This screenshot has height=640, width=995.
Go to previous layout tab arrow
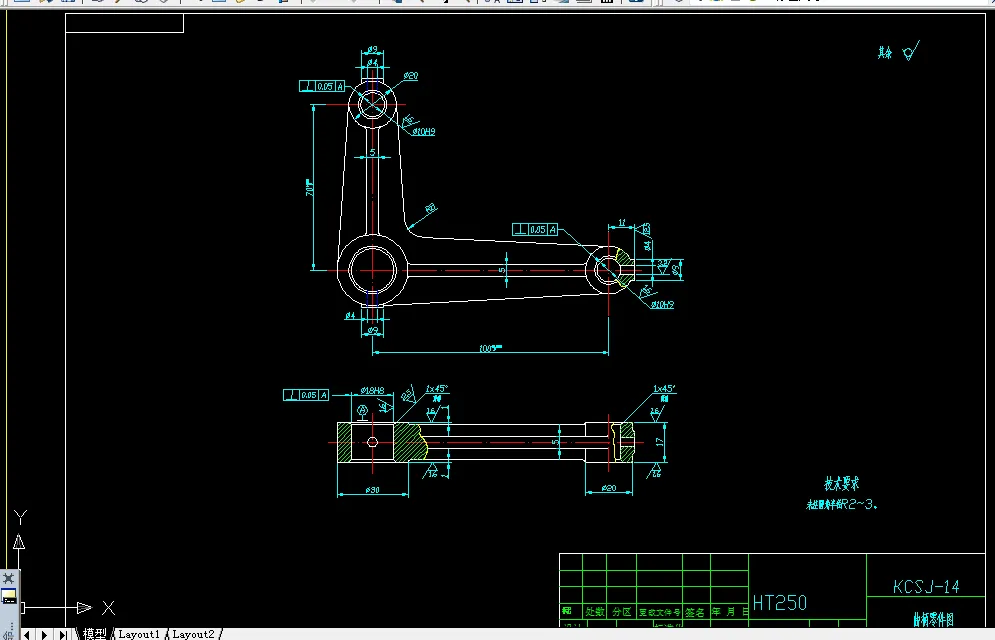pos(27,634)
